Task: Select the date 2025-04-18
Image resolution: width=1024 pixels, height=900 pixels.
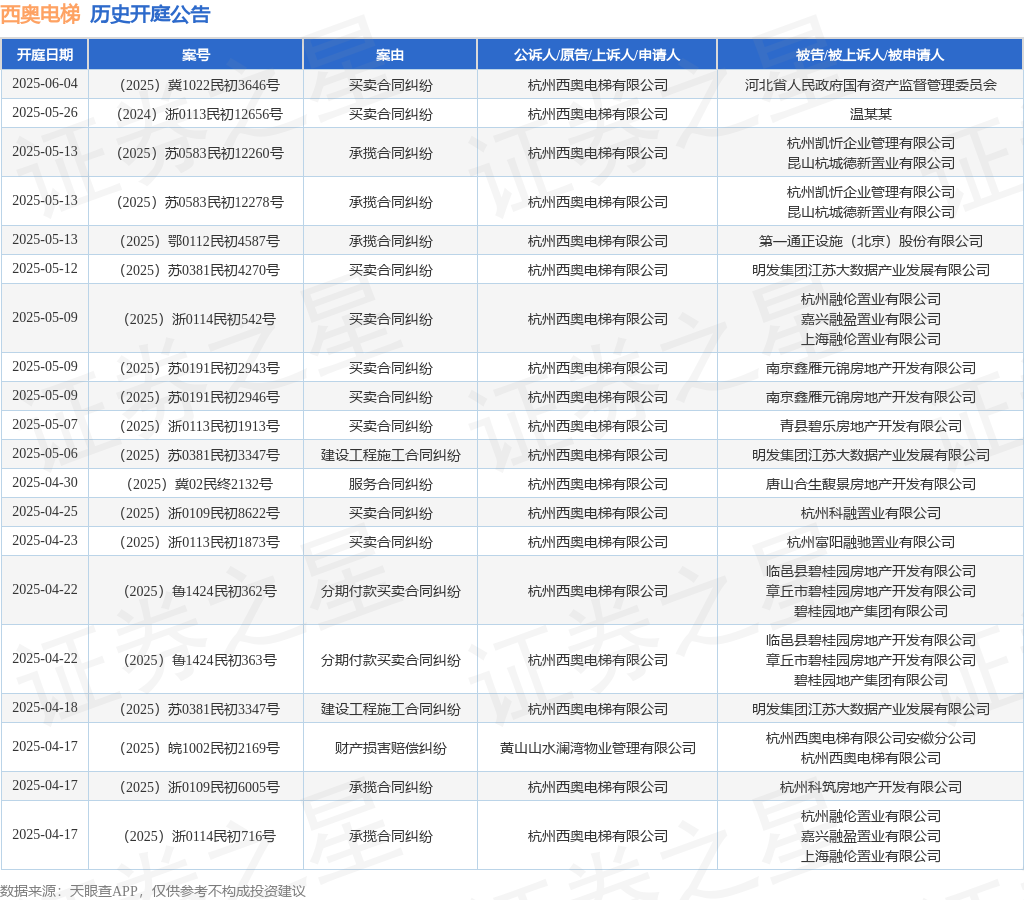Action: tap(44, 707)
